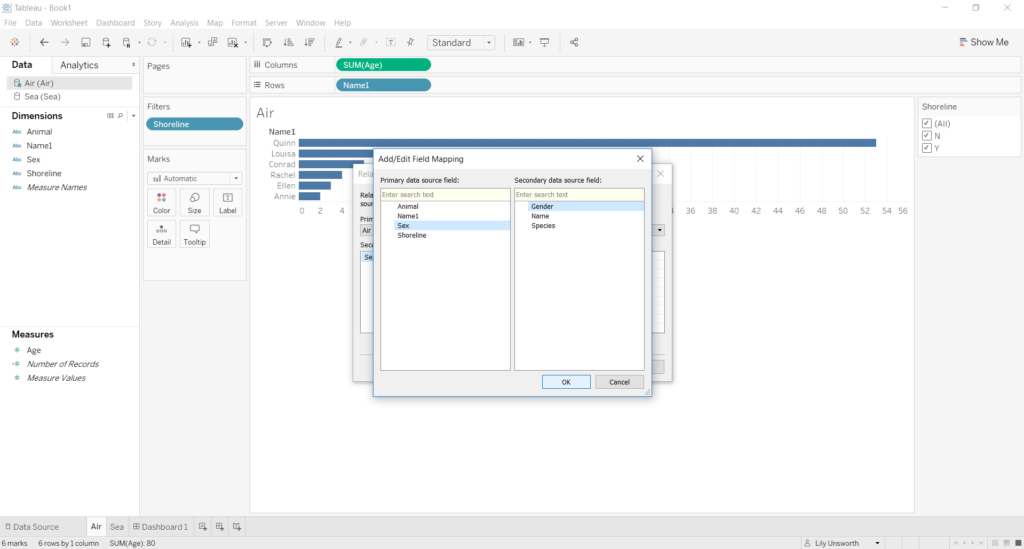Click the Undo back arrow icon

click(44, 43)
